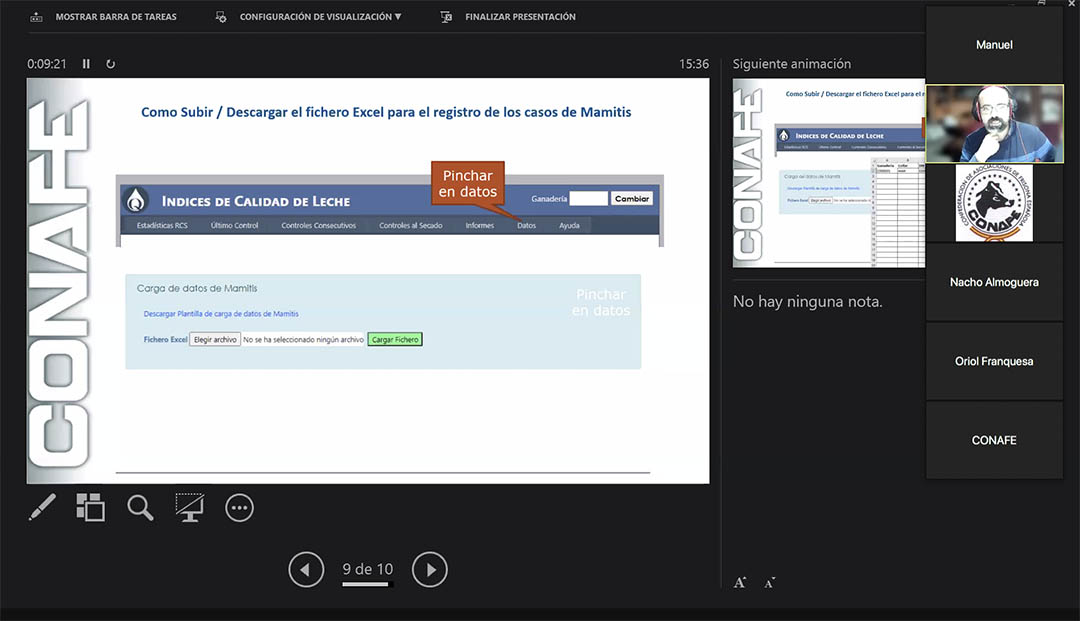
Task: Select Manuel participant tile
Action: [994, 45]
